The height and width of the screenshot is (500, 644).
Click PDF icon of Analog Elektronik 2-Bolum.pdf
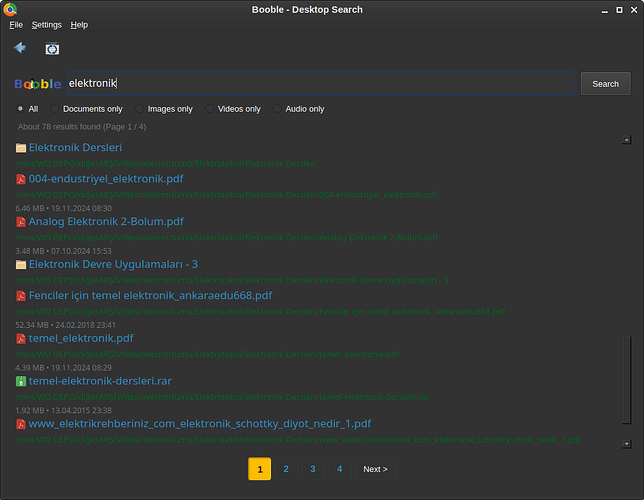21,222
